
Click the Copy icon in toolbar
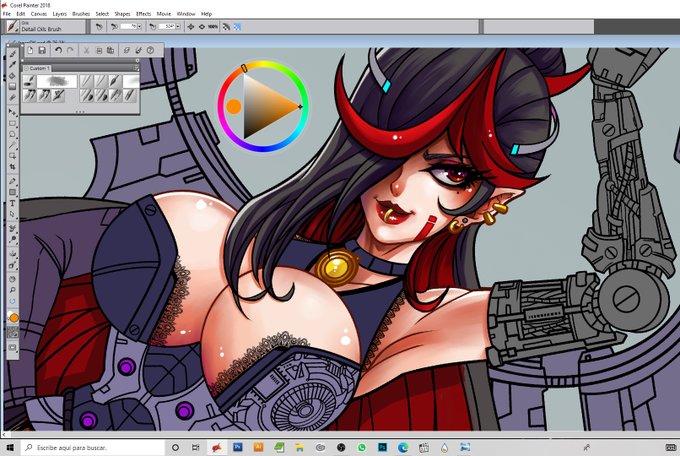coord(99,50)
